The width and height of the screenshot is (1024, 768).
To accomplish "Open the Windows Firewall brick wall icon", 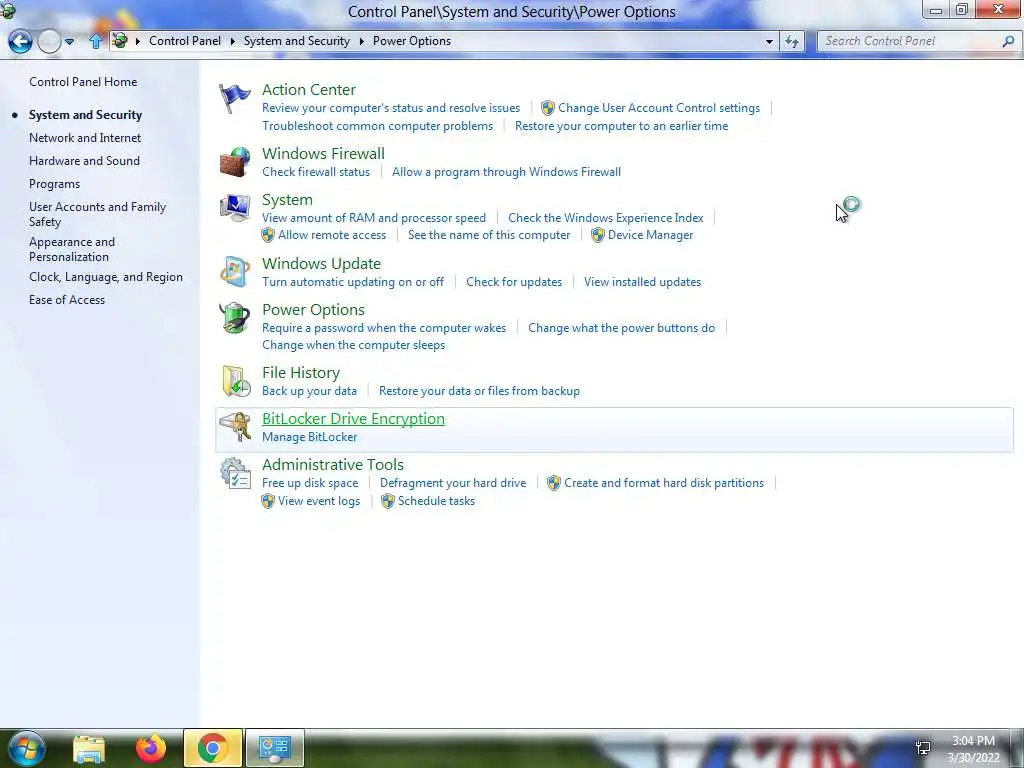I will click(234, 162).
